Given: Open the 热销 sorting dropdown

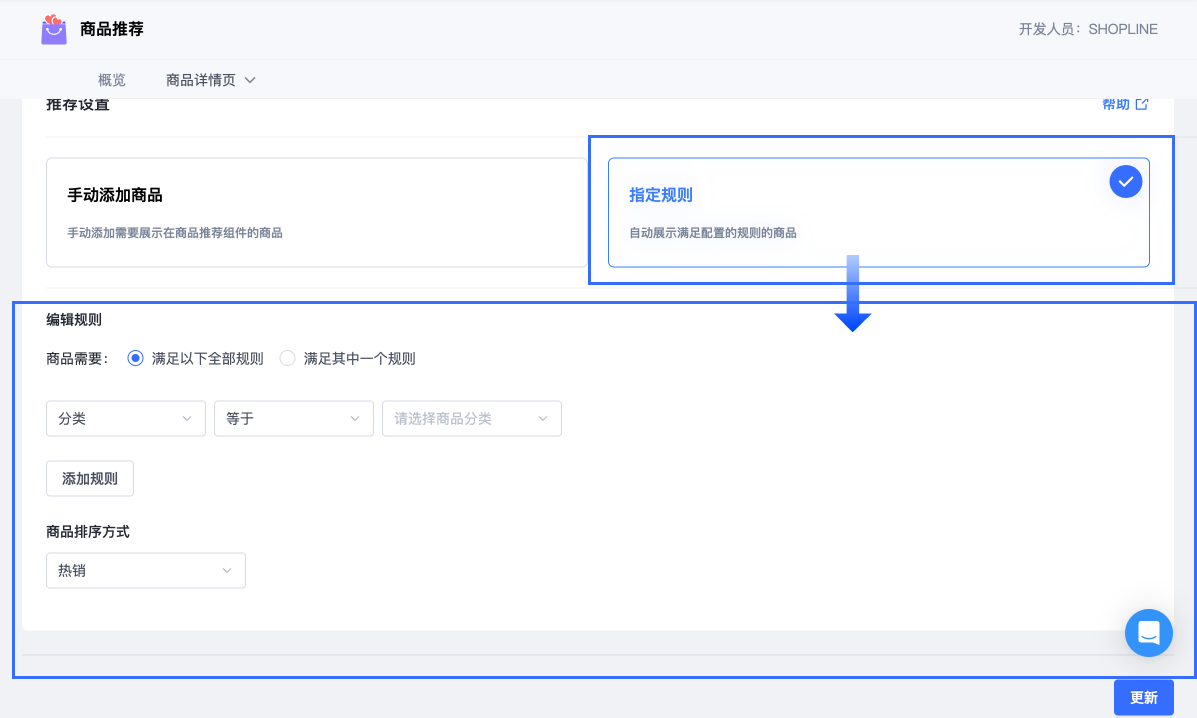Looking at the screenshot, I should [146, 570].
